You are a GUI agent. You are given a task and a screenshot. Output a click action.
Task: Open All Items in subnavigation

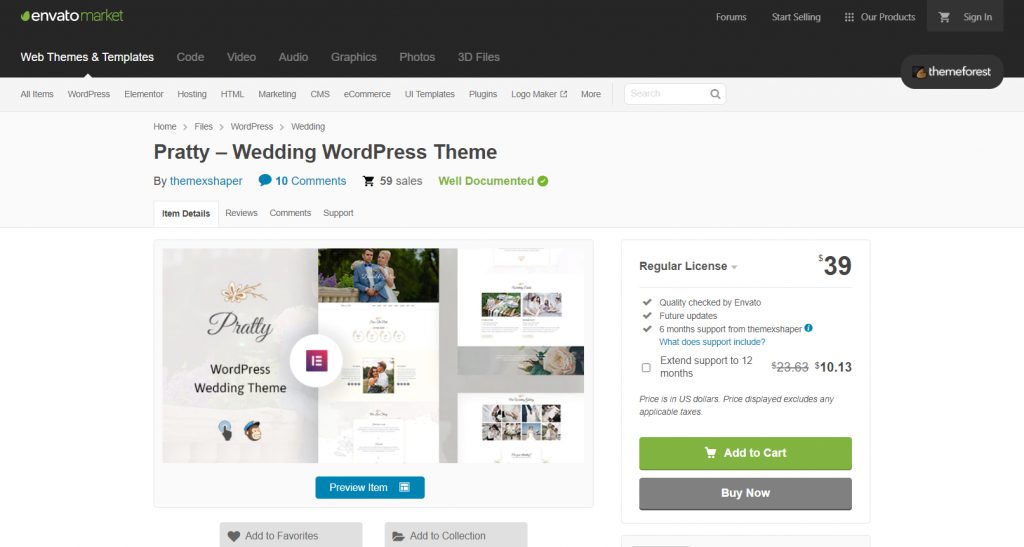point(37,94)
